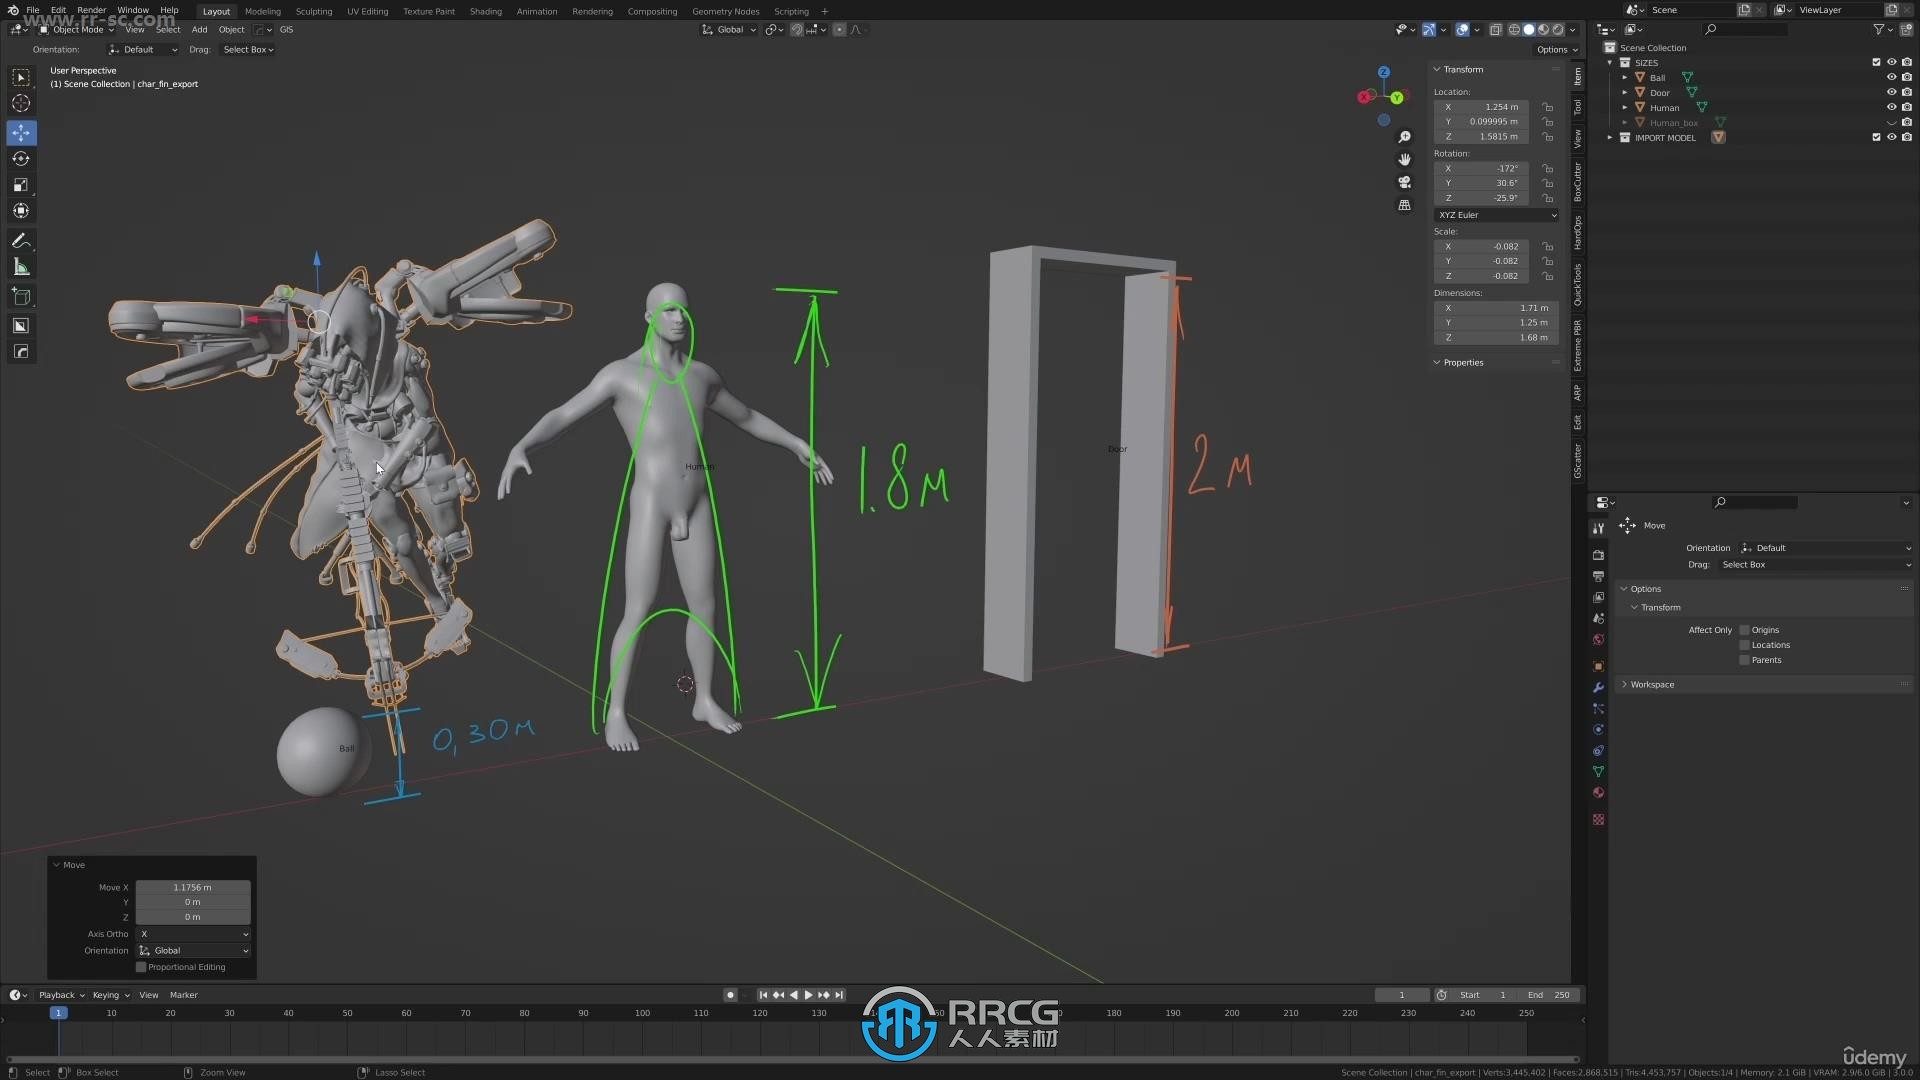
Task: Toggle Proportional Editing checkbox
Action: click(141, 967)
